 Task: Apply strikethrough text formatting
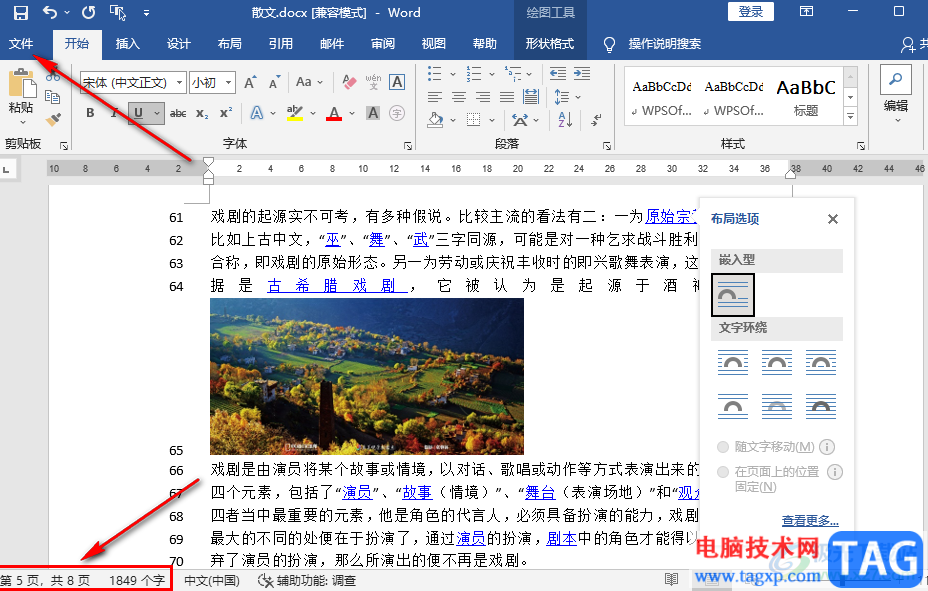coord(178,113)
